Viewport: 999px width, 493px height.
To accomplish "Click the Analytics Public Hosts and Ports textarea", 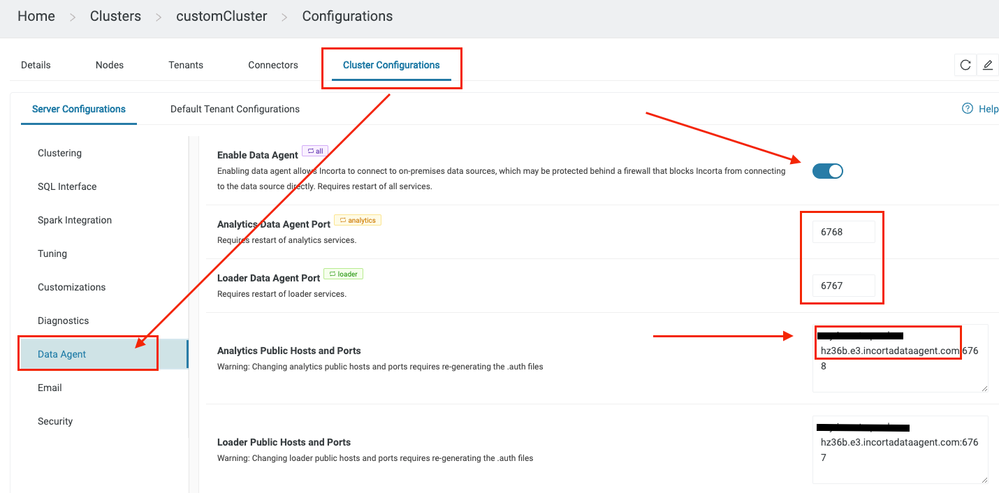I will pyautogui.click(x=899, y=358).
